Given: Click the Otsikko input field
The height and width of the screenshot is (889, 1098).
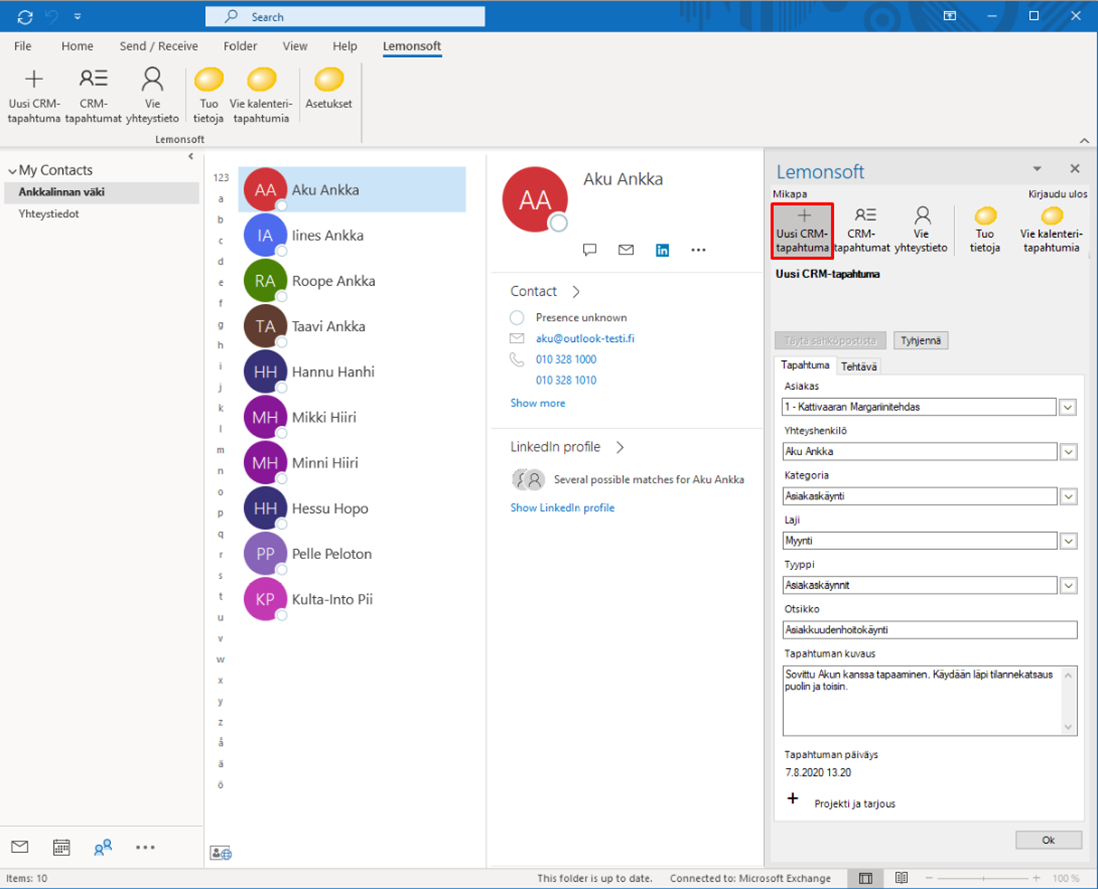Looking at the screenshot, I should pyautogui.click(x=930, y=630).
